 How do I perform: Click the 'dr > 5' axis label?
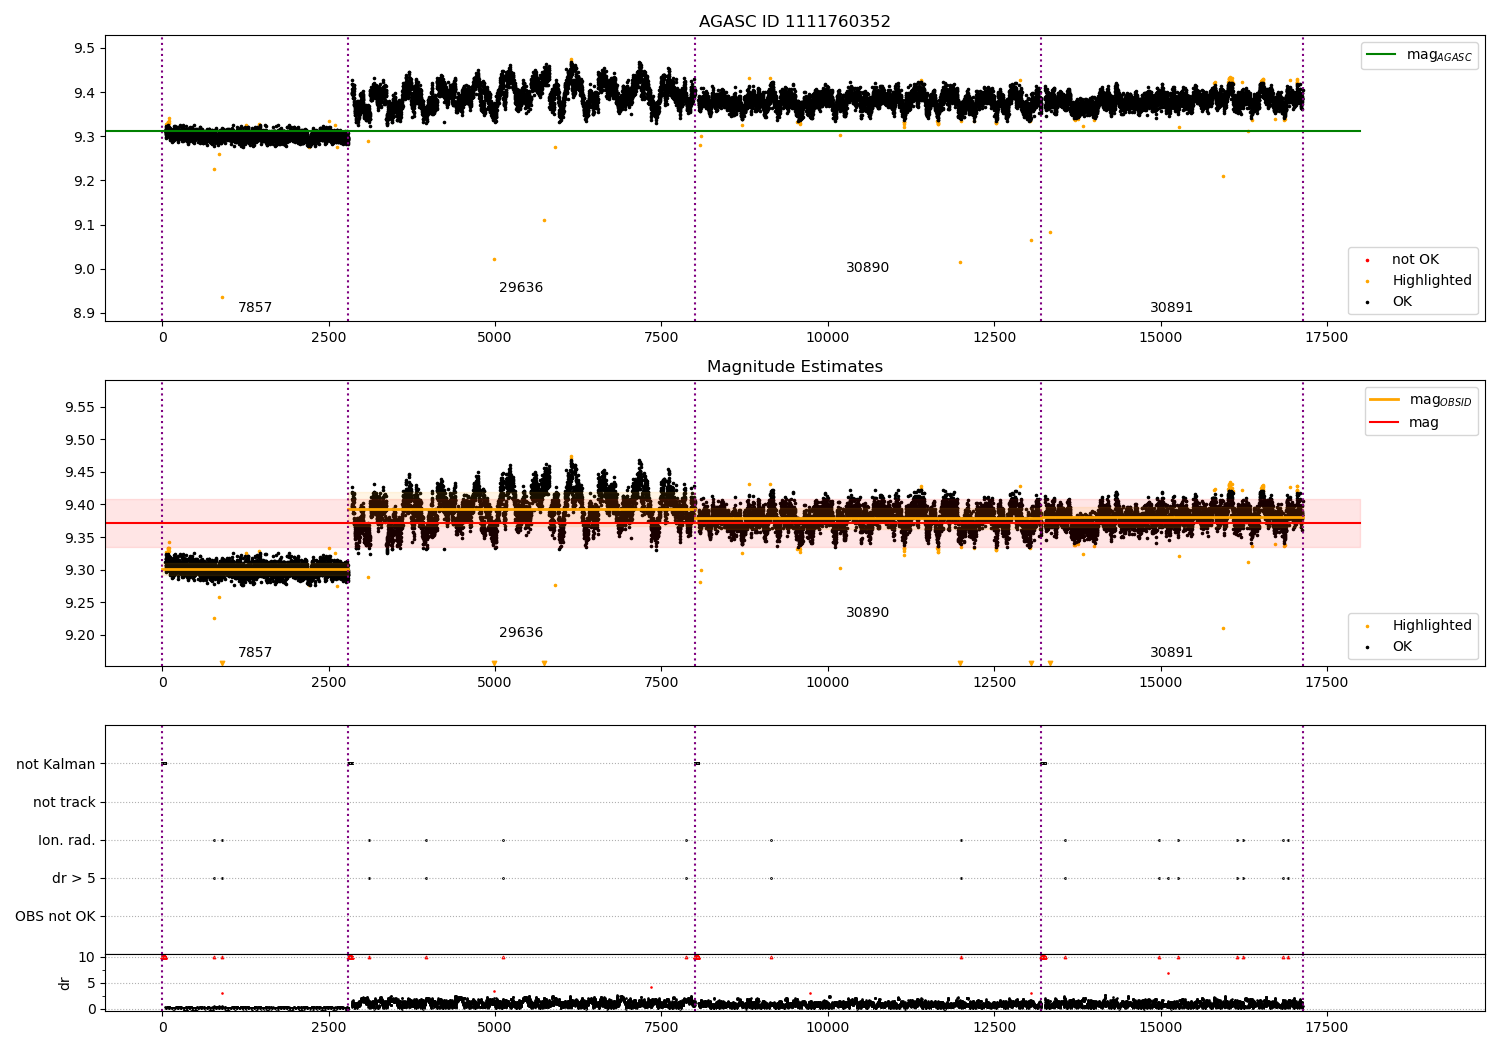pos(74,879)
